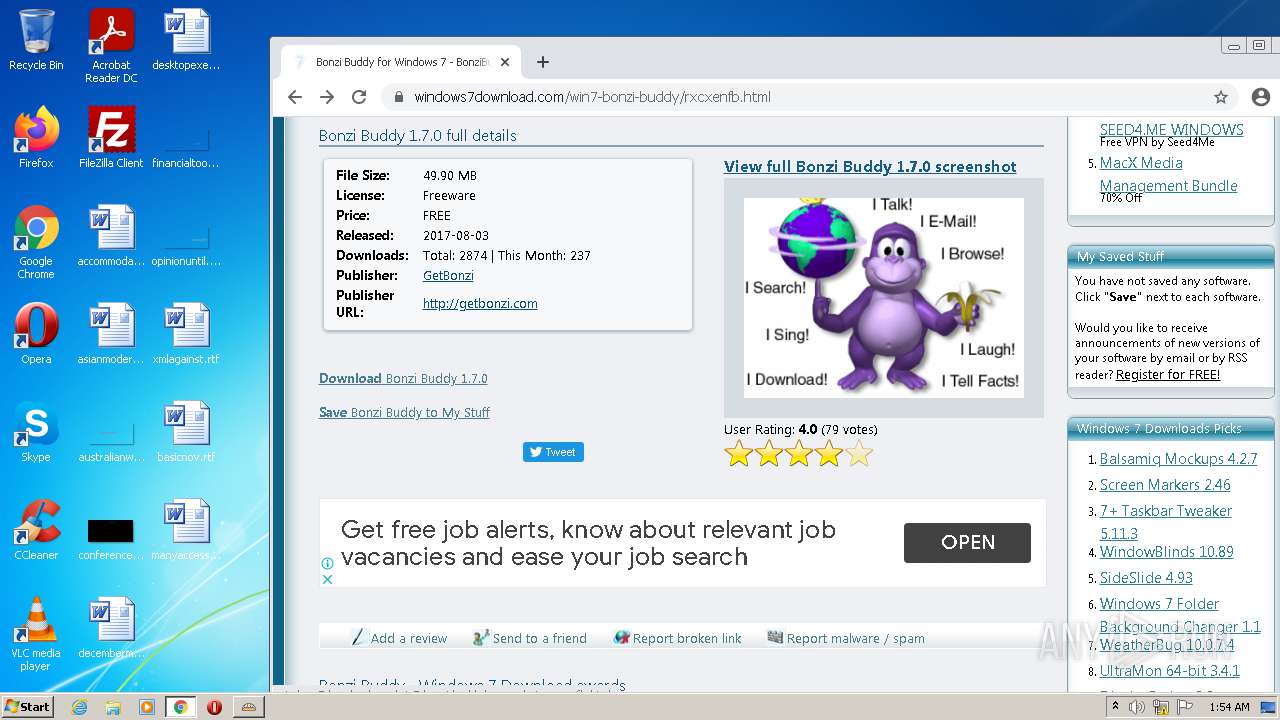
Task: Click Send to a friend
Action: [x=530, y=638]
